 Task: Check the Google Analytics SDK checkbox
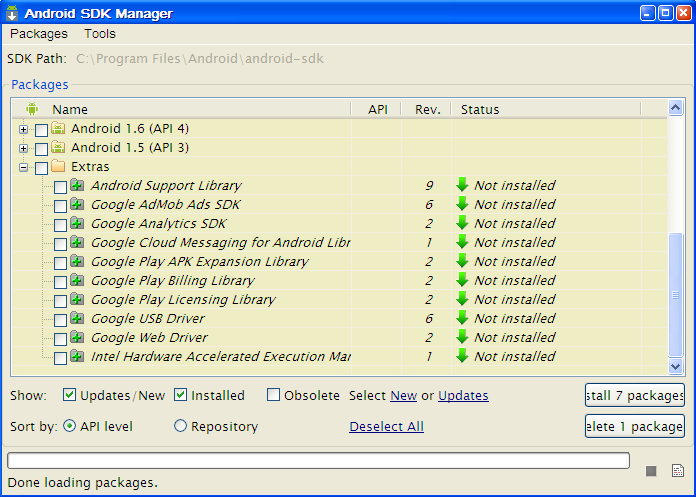coord(60,225)
